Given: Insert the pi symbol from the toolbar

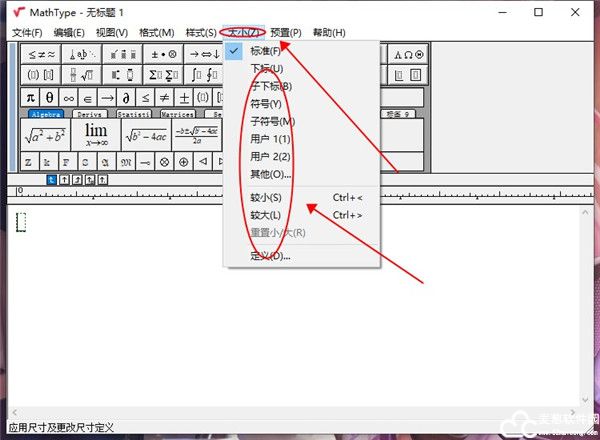Looking at the screenshot, I should pos(31,97).
